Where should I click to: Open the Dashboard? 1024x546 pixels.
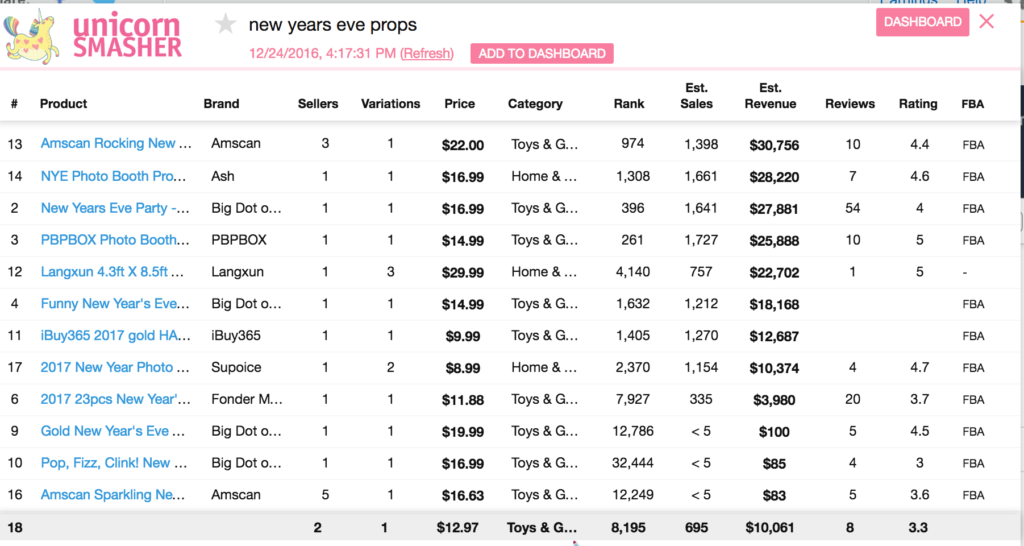[x=922, y=22]
